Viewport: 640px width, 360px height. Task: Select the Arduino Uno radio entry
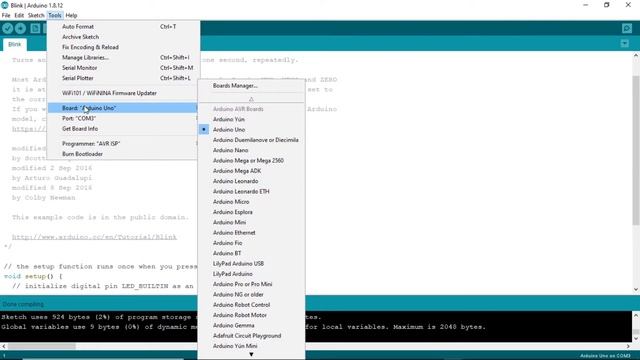coord(229,129)
